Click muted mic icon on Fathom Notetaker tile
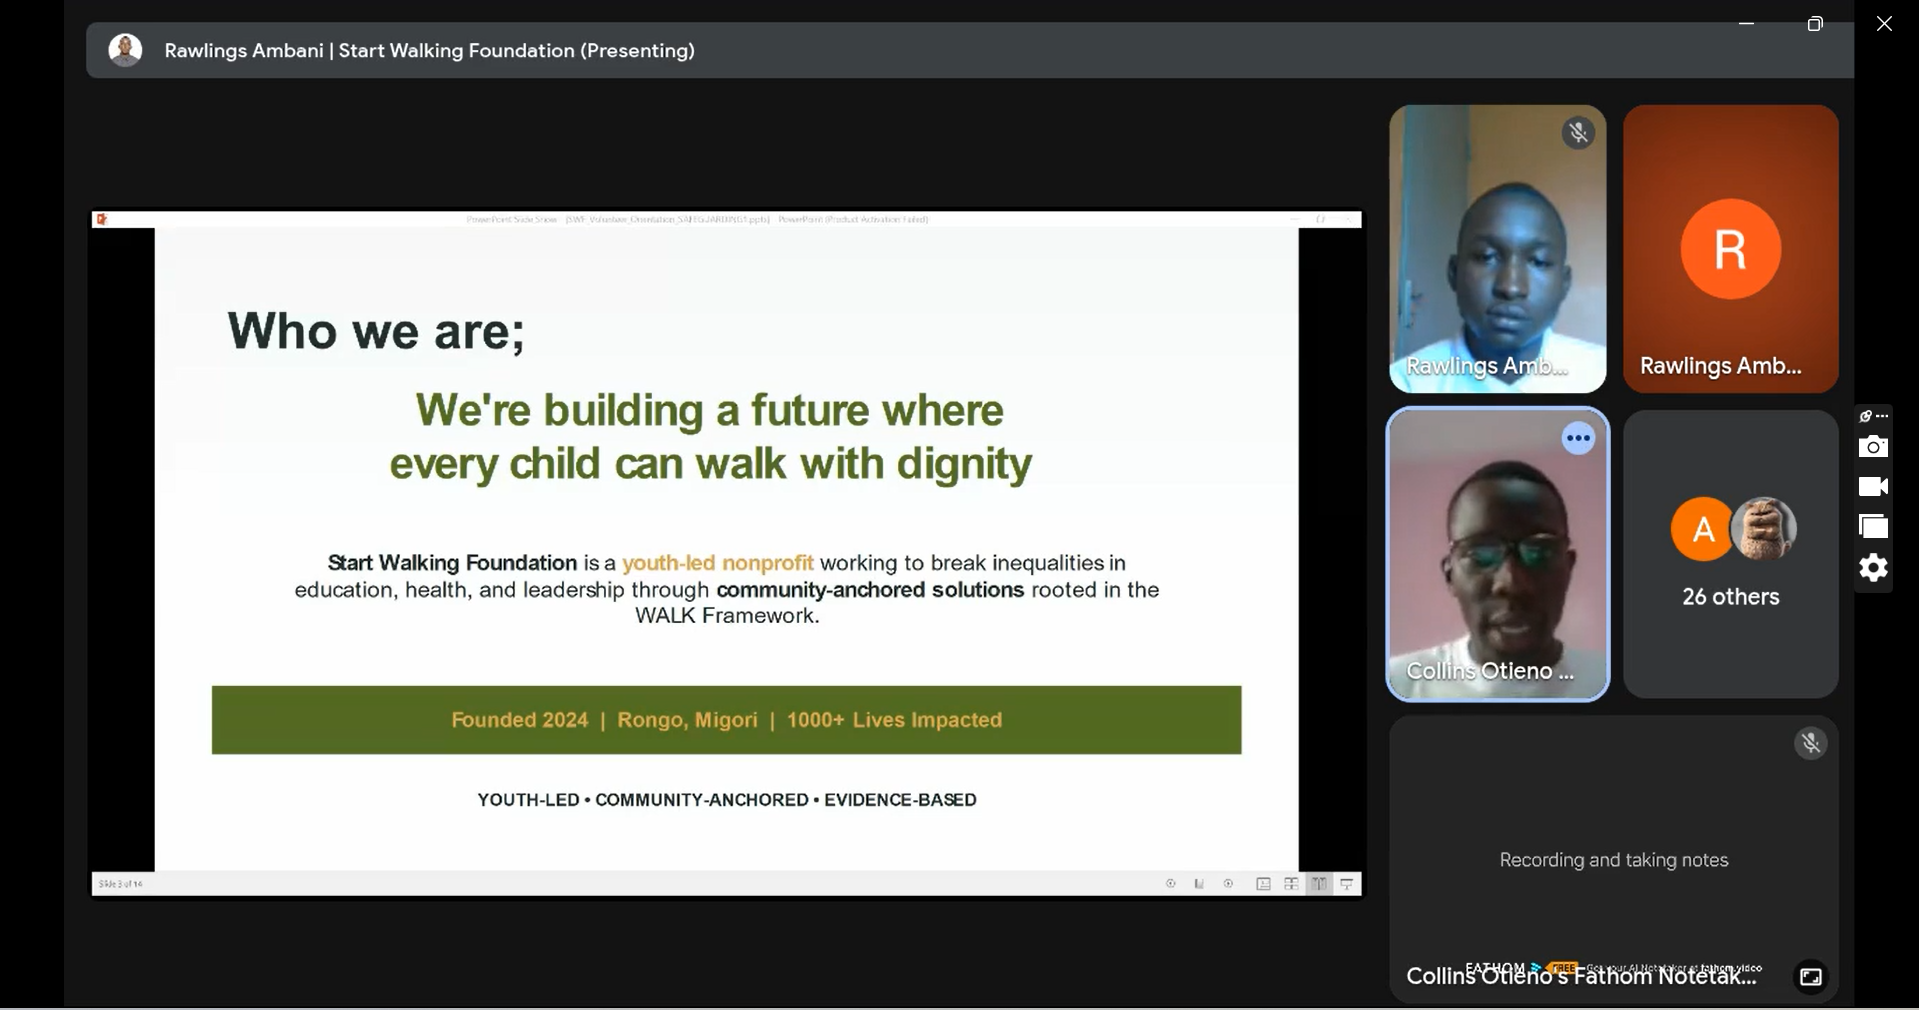This screenshot has width=1919, height=1010. click(1811, 743)
